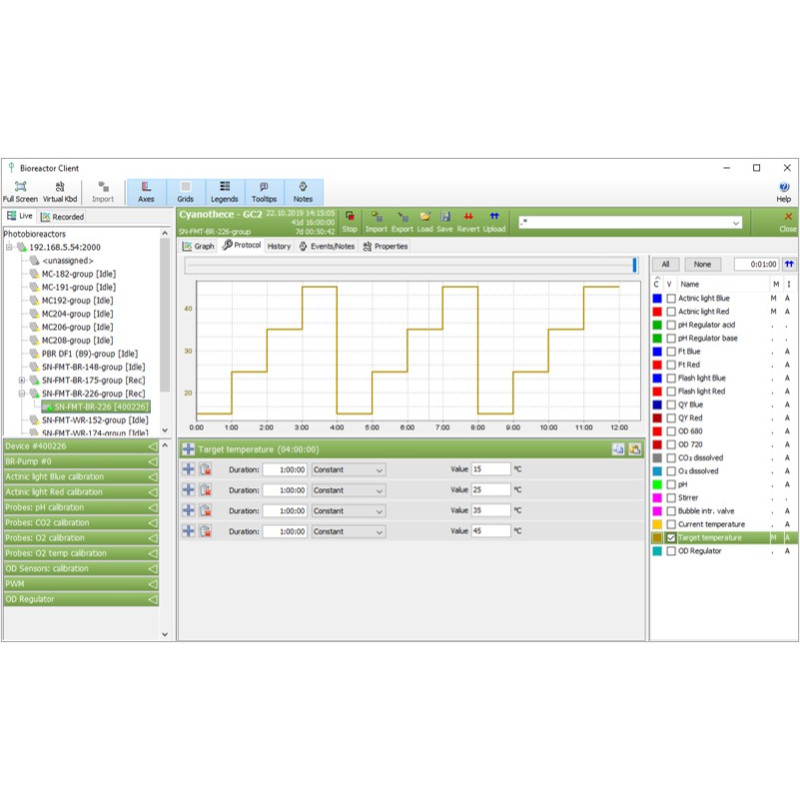Open the Events/Notes tab
Screen dimensions: 800x800
pos(326,246)
